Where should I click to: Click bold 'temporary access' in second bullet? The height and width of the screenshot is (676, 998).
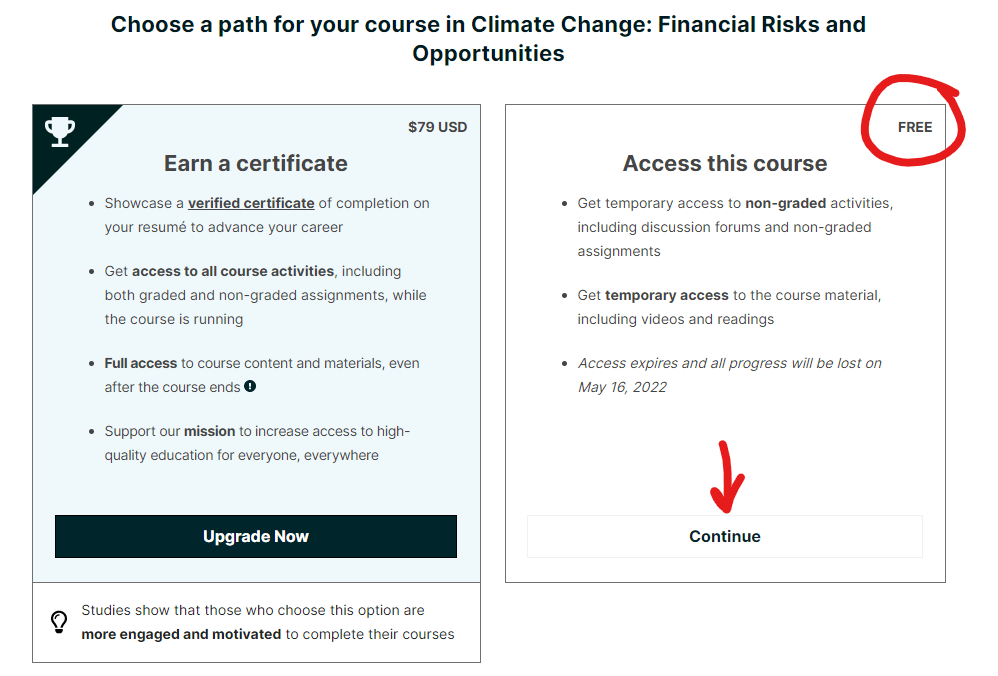(667, 295)
